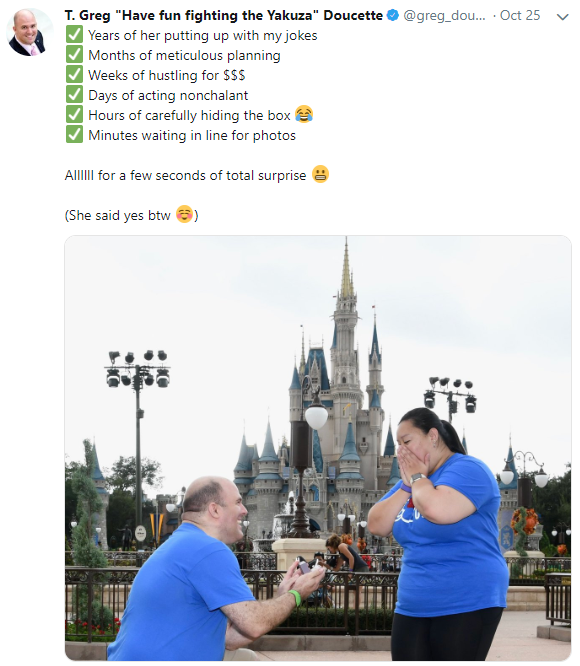Click the checkmark beside 'Hours of carefully hiding'
The height and width of the screenshot is (666, 580).
coord(74,114)
